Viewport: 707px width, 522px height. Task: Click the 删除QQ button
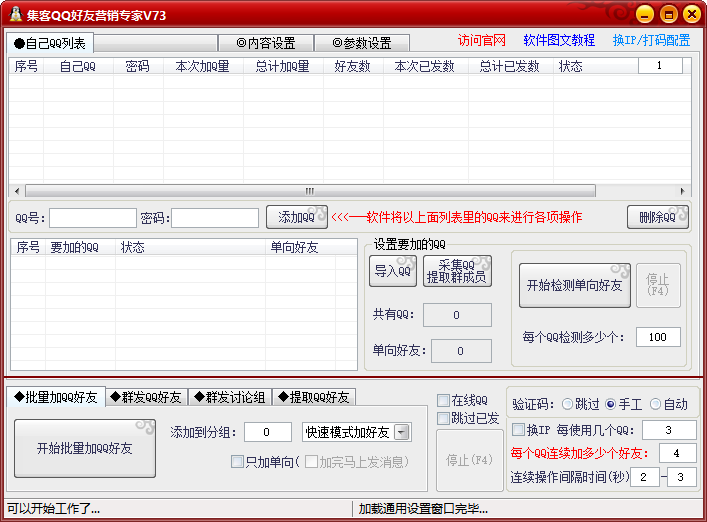pyautogui.click(x=657, y=217)
